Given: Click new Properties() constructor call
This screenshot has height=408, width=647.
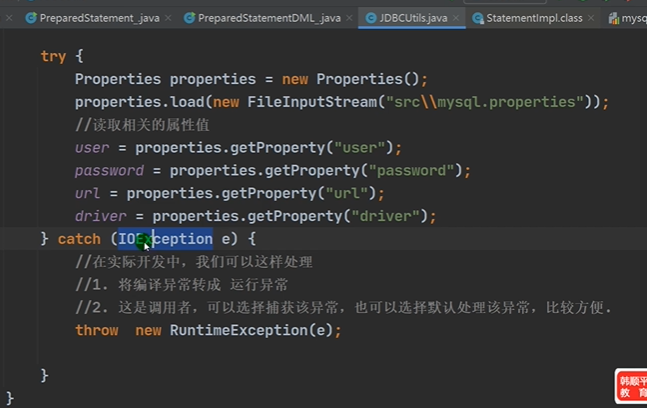Looking at the screenshot, I should click(x=351, y=79).
